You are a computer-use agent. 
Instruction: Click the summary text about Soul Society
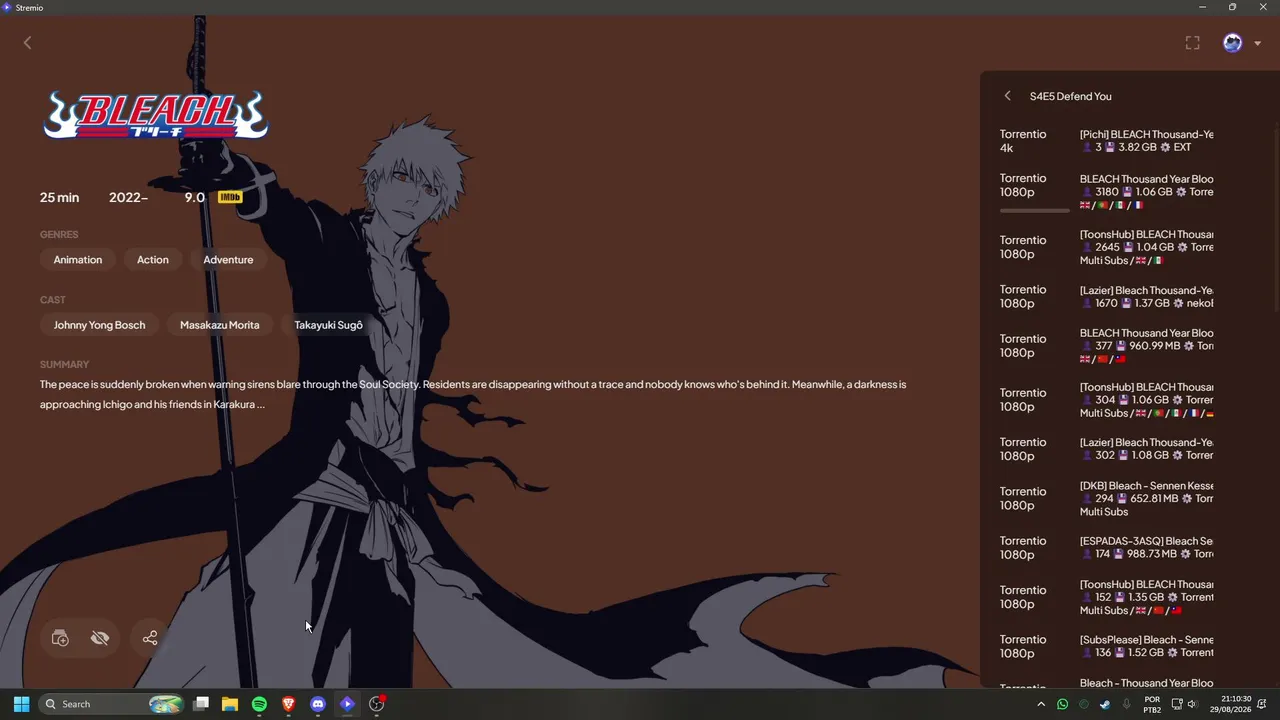pyautogui.click(x=473, y=394)
